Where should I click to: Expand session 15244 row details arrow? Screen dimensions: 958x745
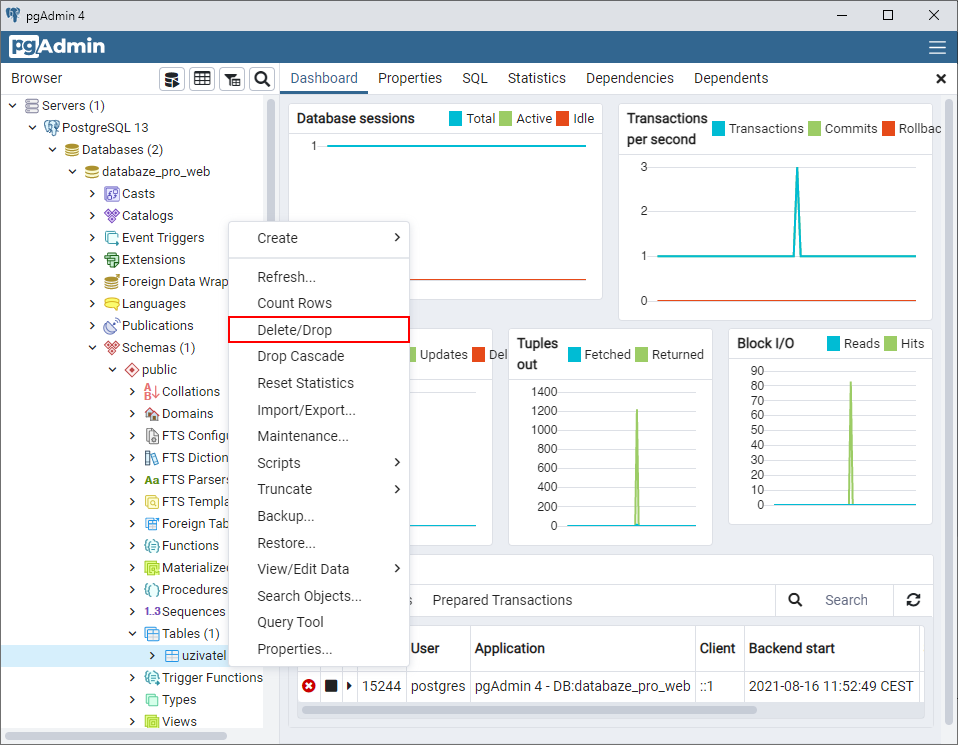coord(349,686)
